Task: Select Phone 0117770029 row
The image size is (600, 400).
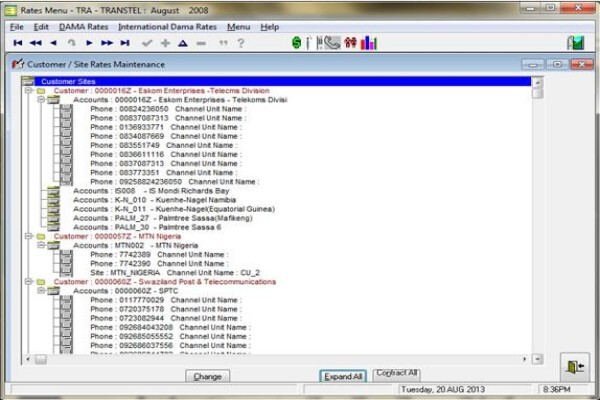Action: pos(166,300)
